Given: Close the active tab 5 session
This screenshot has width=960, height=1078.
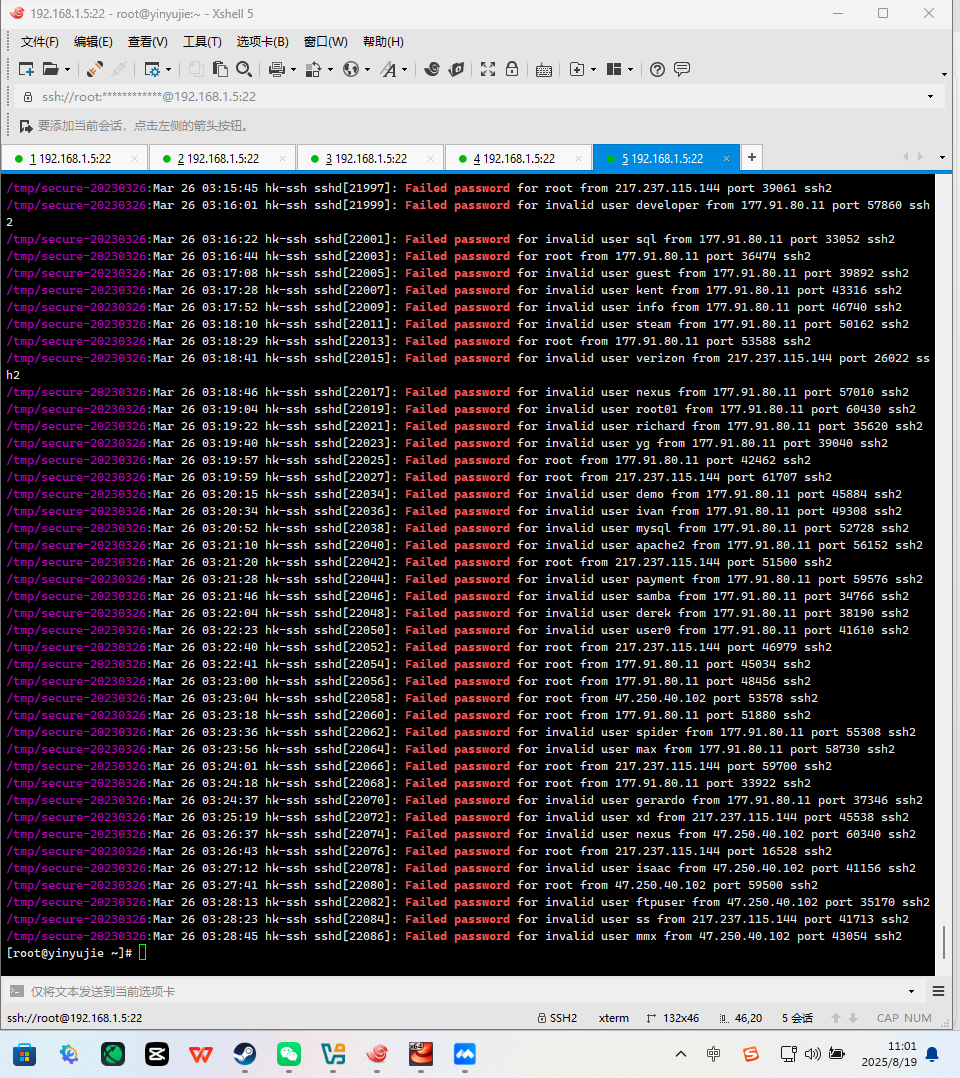Looking at the screenshot, I should click(x=726, y=159).
